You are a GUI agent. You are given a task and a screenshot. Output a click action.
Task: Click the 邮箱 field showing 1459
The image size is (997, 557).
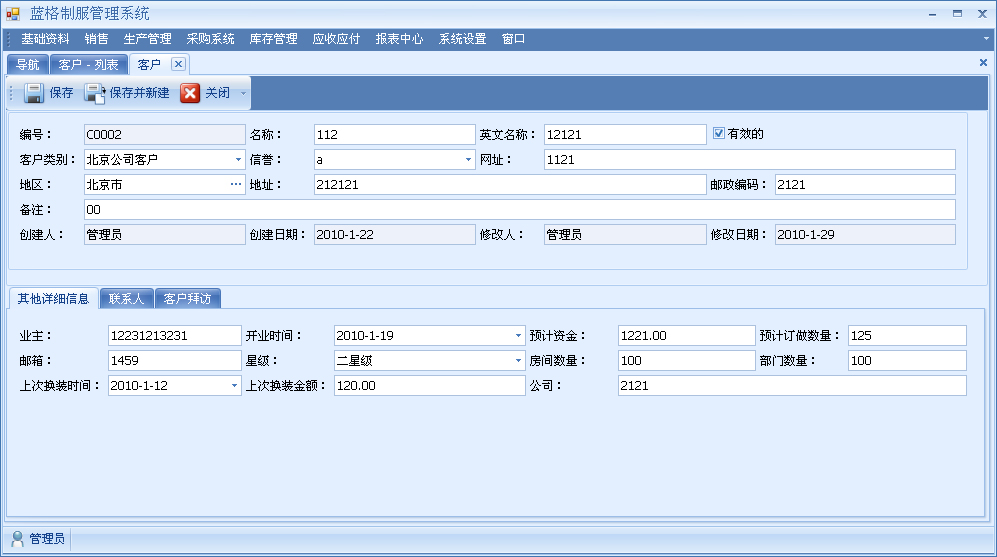point(175,361)
